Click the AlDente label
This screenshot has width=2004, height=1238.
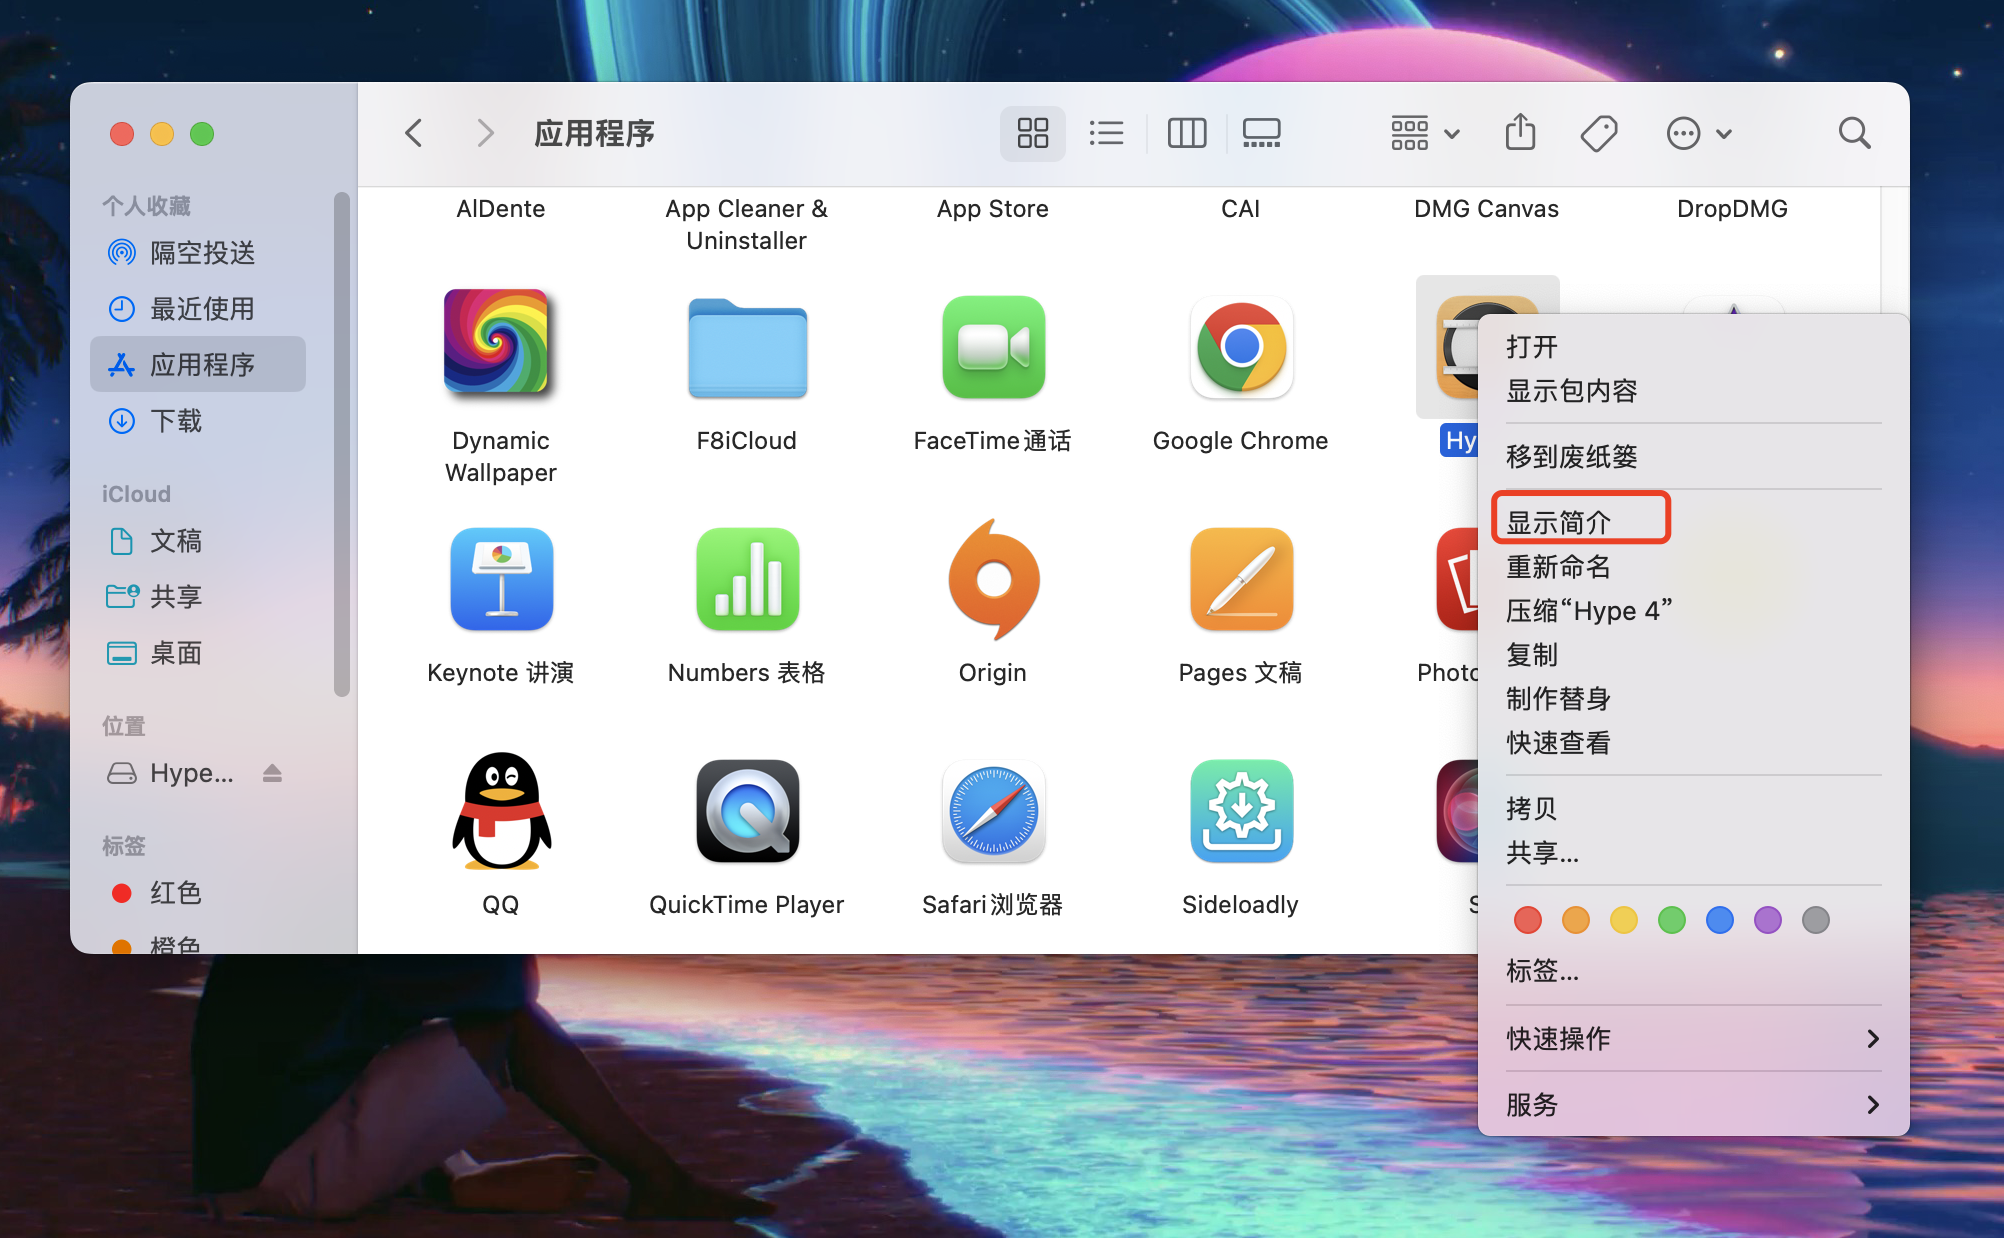(501, 209)
